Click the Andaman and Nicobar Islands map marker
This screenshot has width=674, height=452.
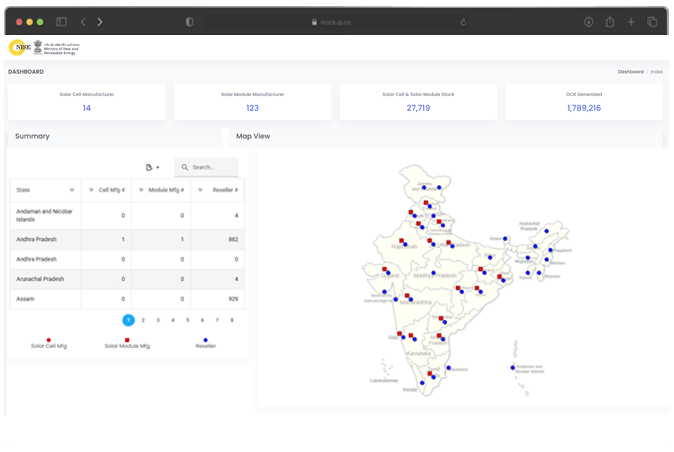click(x=512, y=368)
